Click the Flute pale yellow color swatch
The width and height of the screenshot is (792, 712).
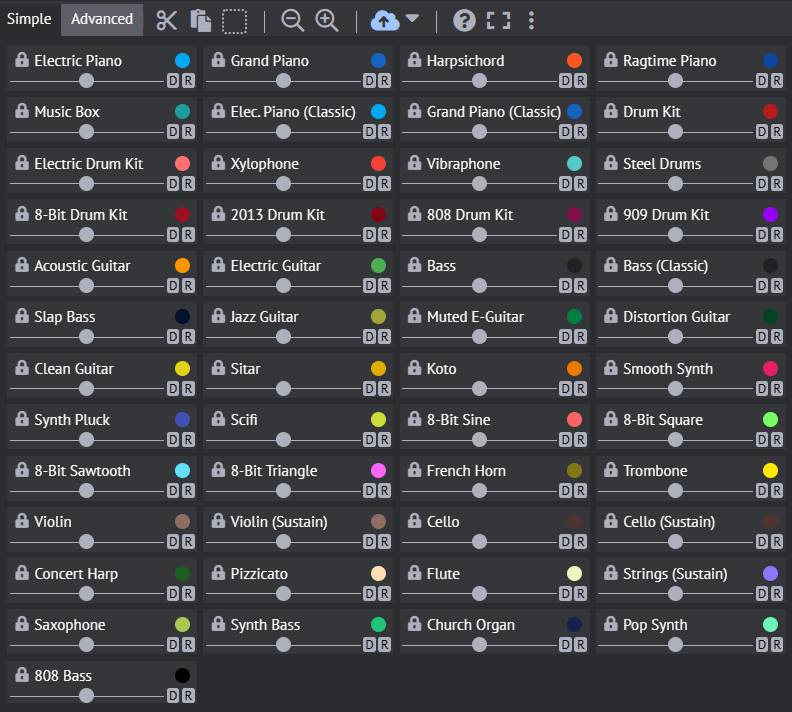[x=574, y=574]
